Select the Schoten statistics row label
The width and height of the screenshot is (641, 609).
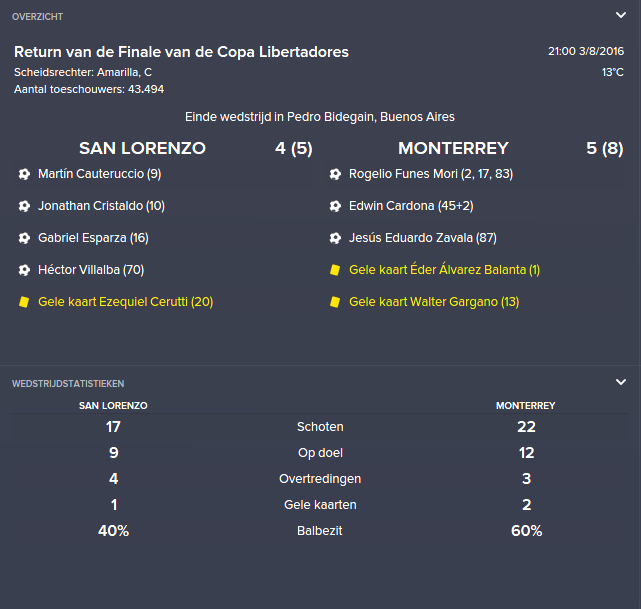(x=320, y=427)
